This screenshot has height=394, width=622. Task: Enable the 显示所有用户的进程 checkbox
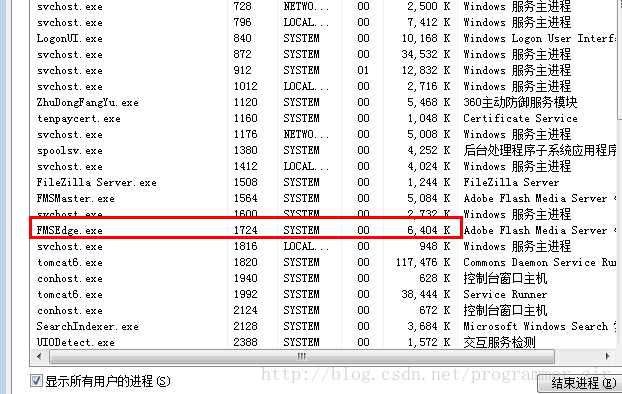pos(36,381)
